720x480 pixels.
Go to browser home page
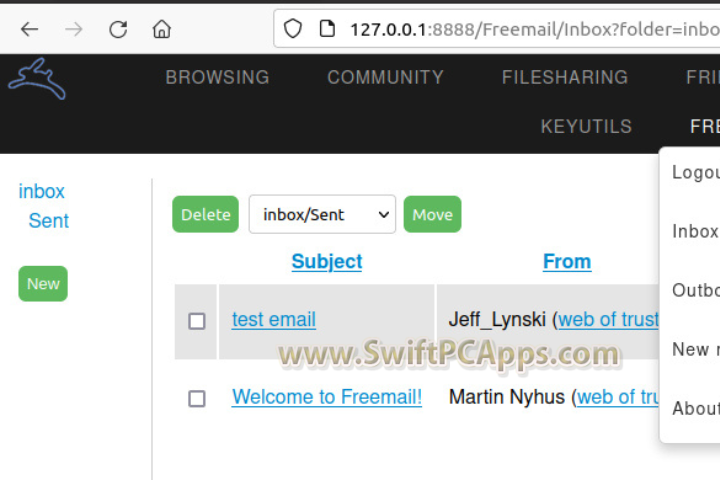coord(162,29)
